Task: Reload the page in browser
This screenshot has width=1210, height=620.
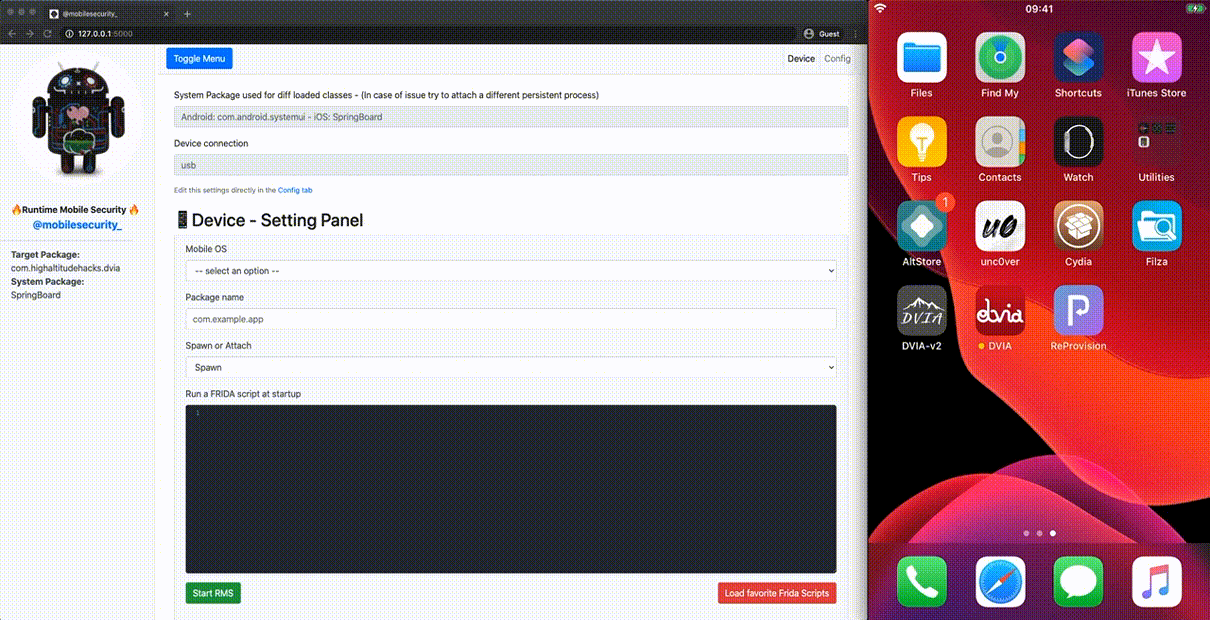Action: (48, 33)
